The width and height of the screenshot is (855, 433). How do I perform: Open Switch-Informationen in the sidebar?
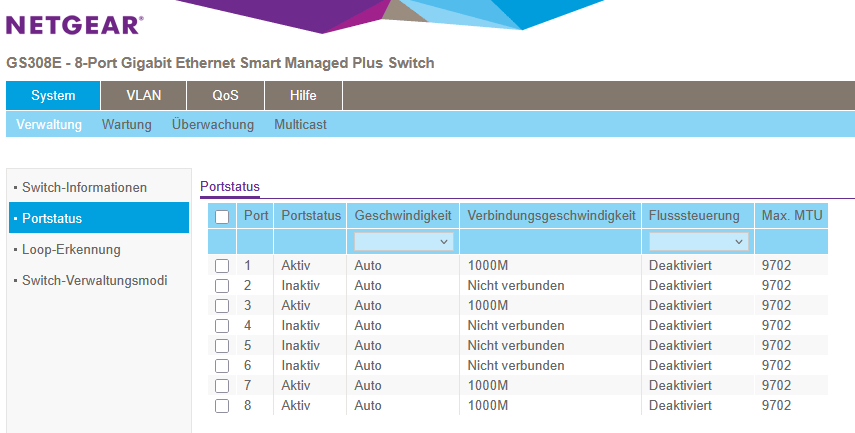[84, 187]
